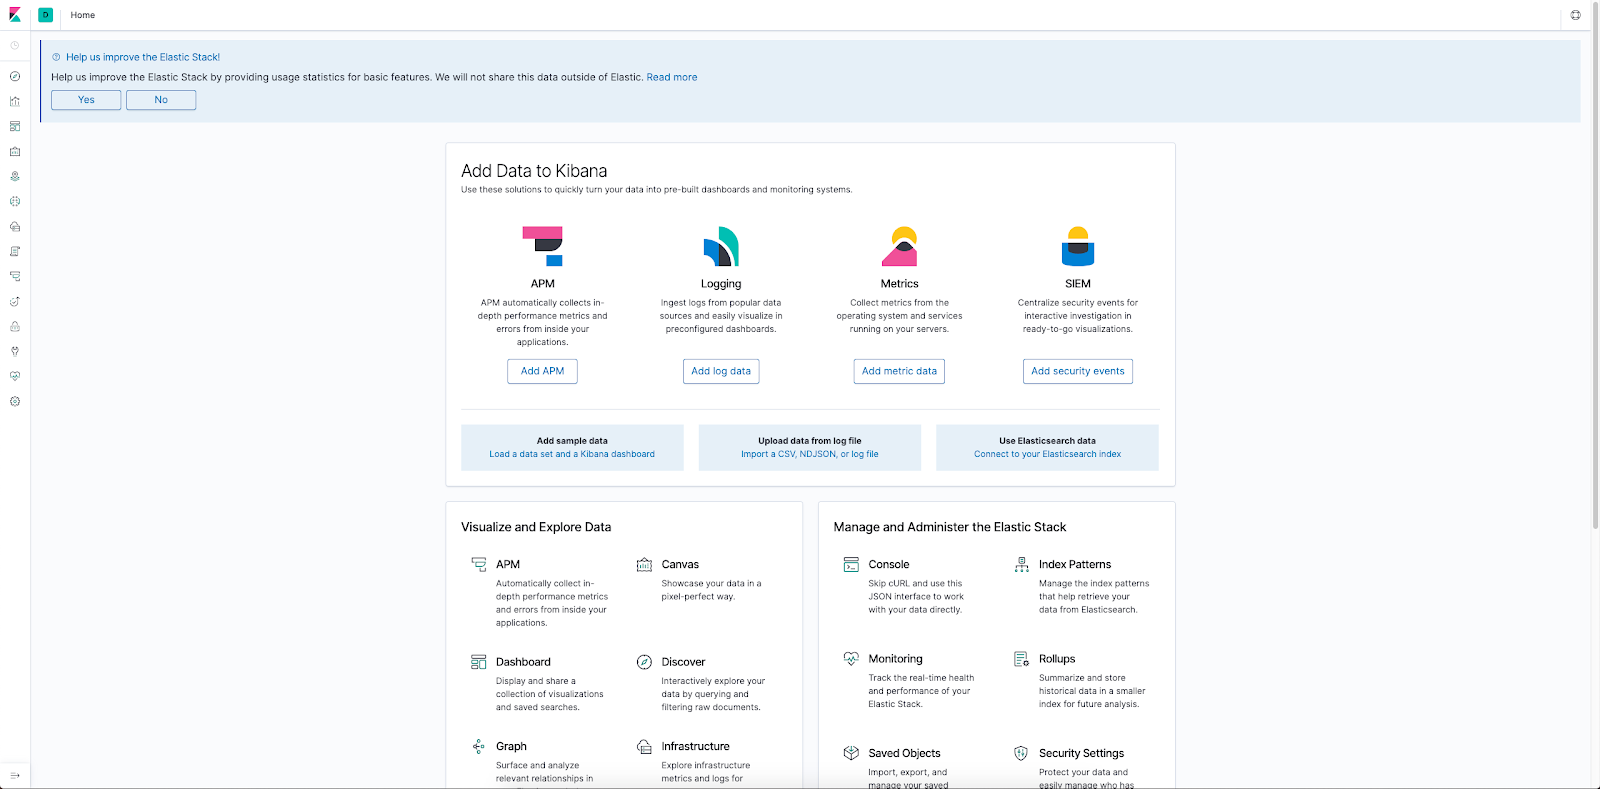Open the Infrastructure feature link
The height and width of the screenshot is (789, 1600).
pos(695,747)
